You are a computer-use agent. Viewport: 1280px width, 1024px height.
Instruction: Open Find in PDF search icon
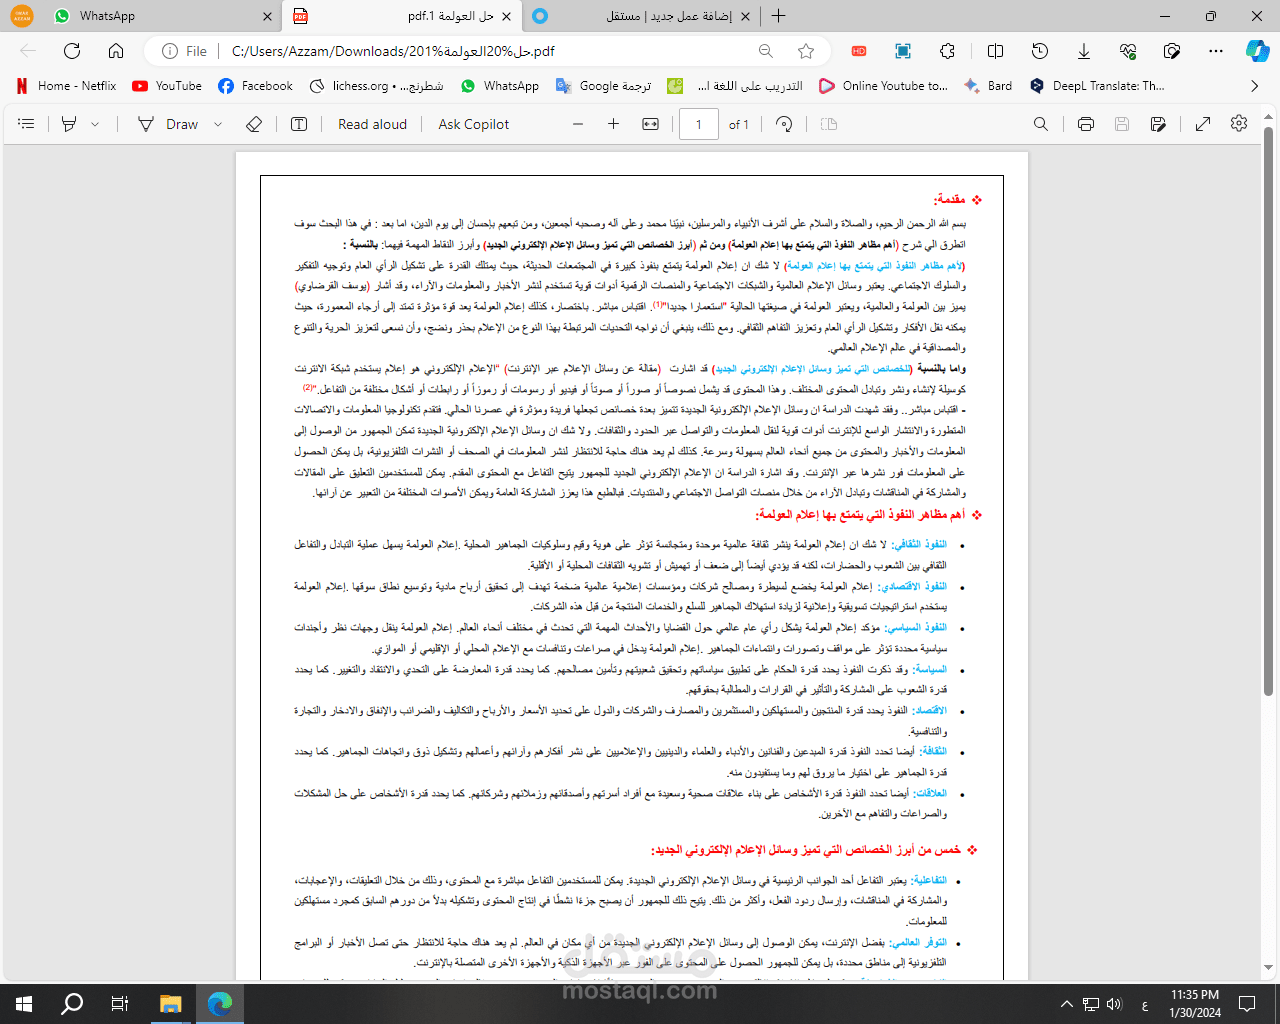(x=1041, y=124)
